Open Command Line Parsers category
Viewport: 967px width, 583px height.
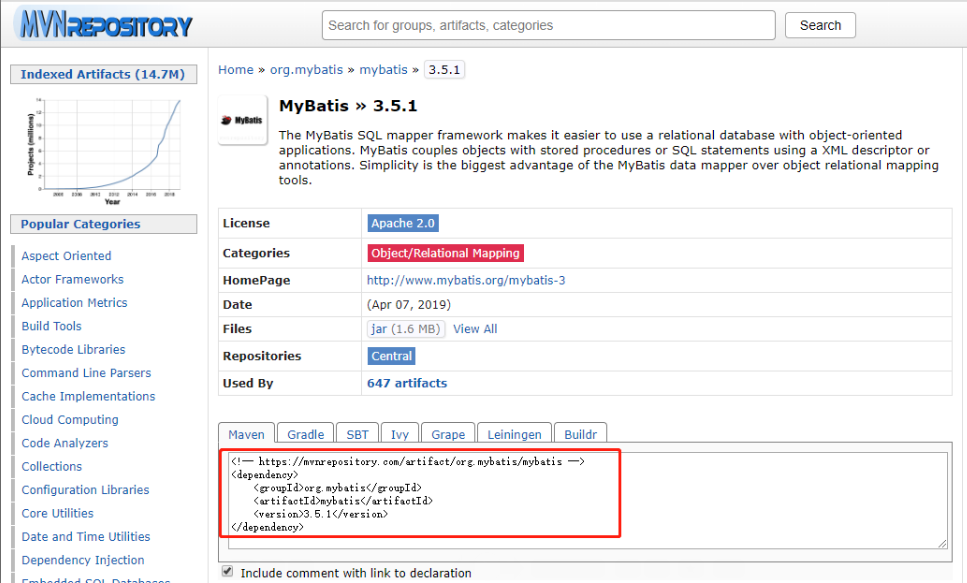click(86, 373)
